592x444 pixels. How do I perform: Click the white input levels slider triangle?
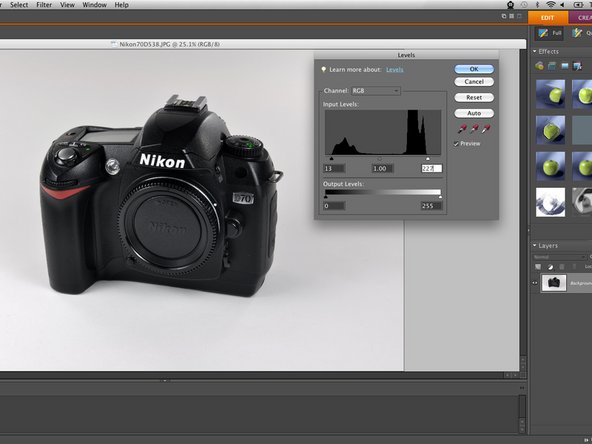[428, 159]
